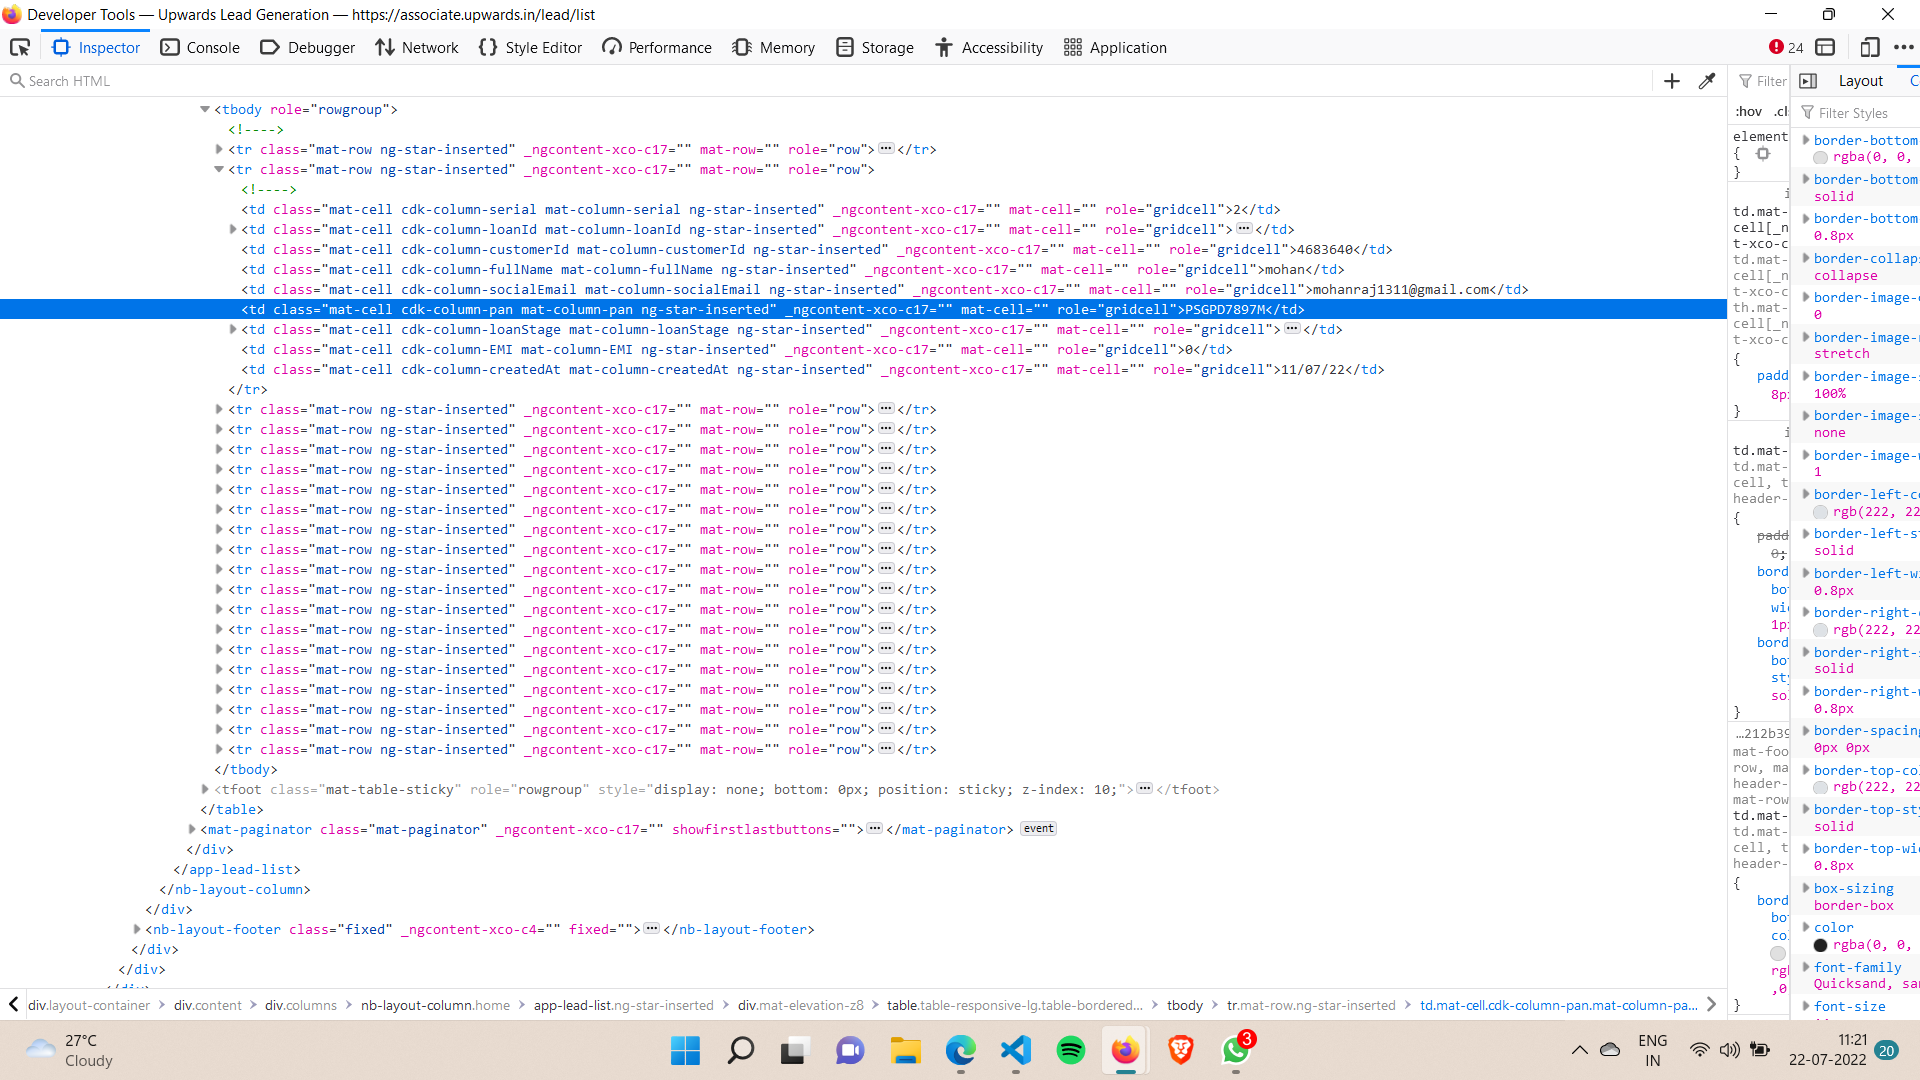Image resolution: width=1920 pixels, height=1080 pixels.
Task: Switch to the Performance tab
Action: click(x=657, y=47)
